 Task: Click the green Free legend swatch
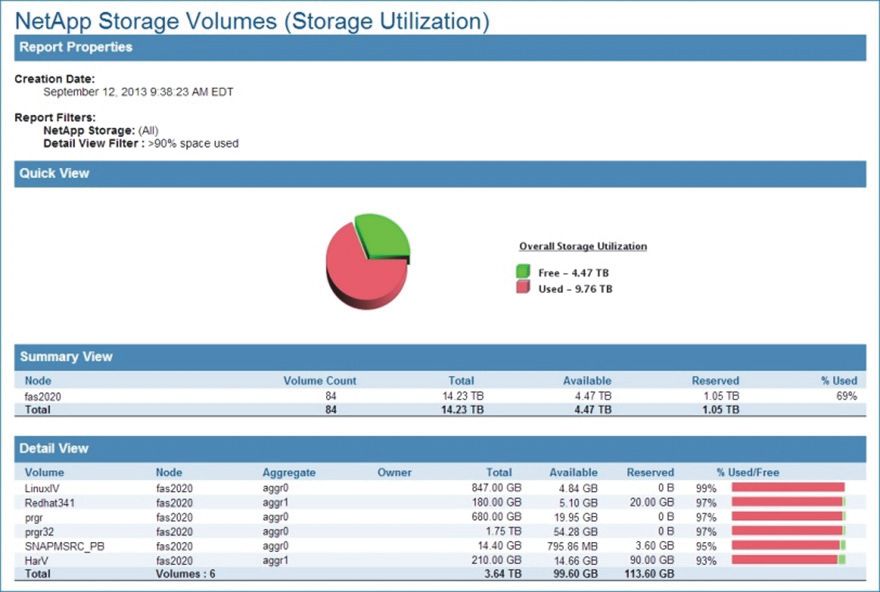click(523, 272)
